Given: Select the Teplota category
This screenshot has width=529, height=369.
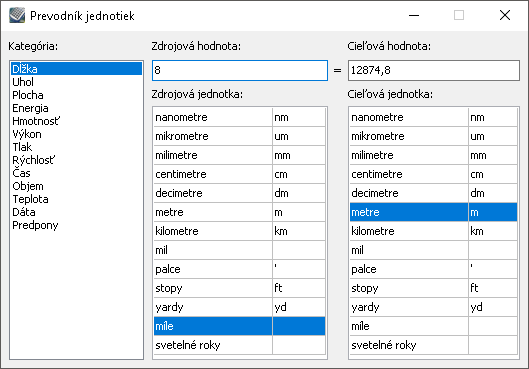Looking at the screenshot, I should [x=76, y=199].
